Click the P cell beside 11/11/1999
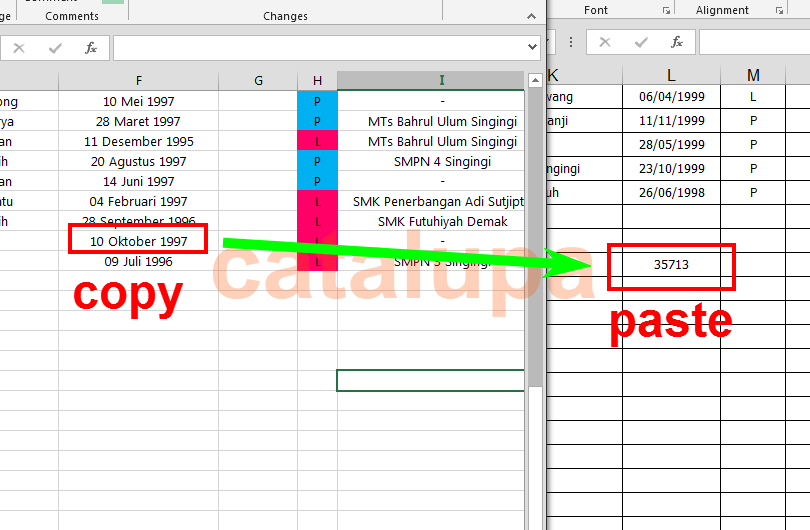Viewport: 810px width, 530px height. pyautogui.click(x=753, y=120)
